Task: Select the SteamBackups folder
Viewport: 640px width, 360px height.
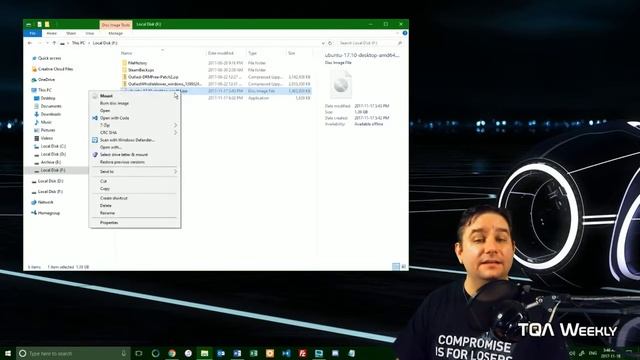Action: click(x=141, y=70)
